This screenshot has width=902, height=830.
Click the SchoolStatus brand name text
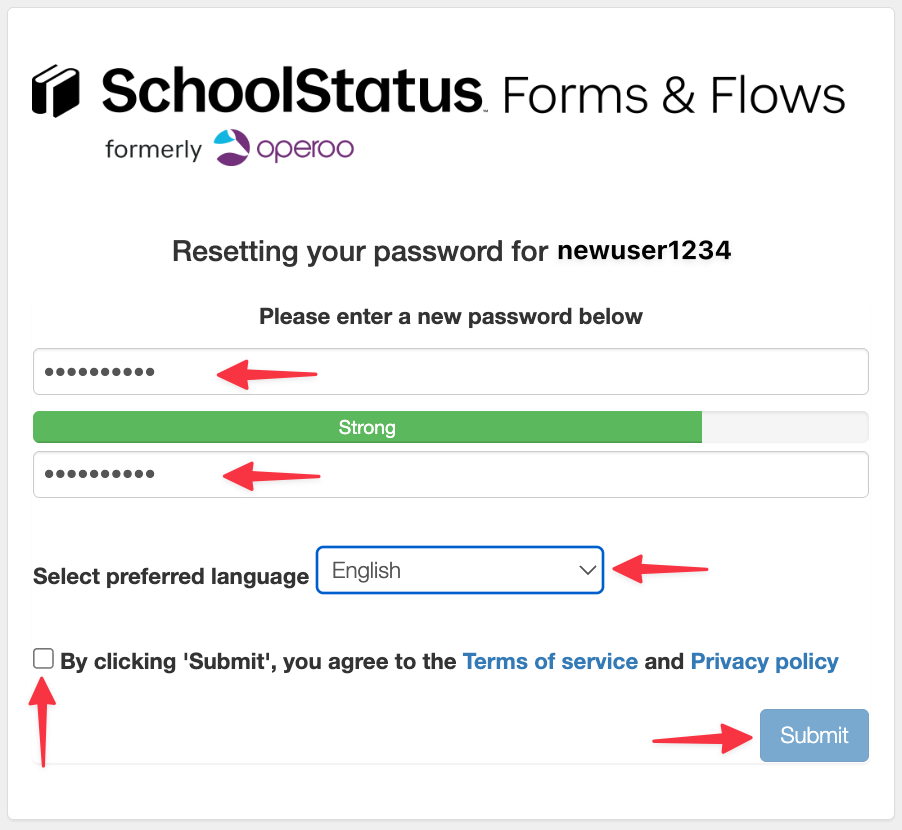pyautogui.click(x=293, y=90)
